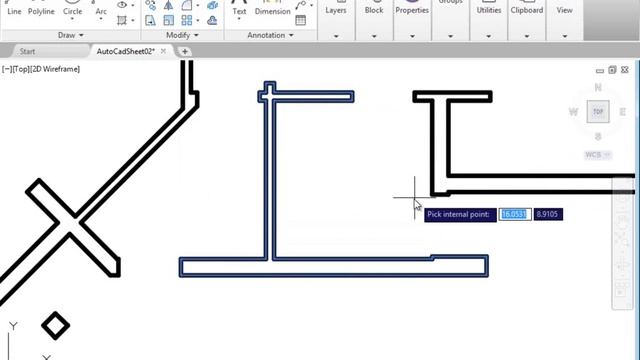Open the [Top] view controls menu
The image size is (640, 360).
click(x=21, y=69)
